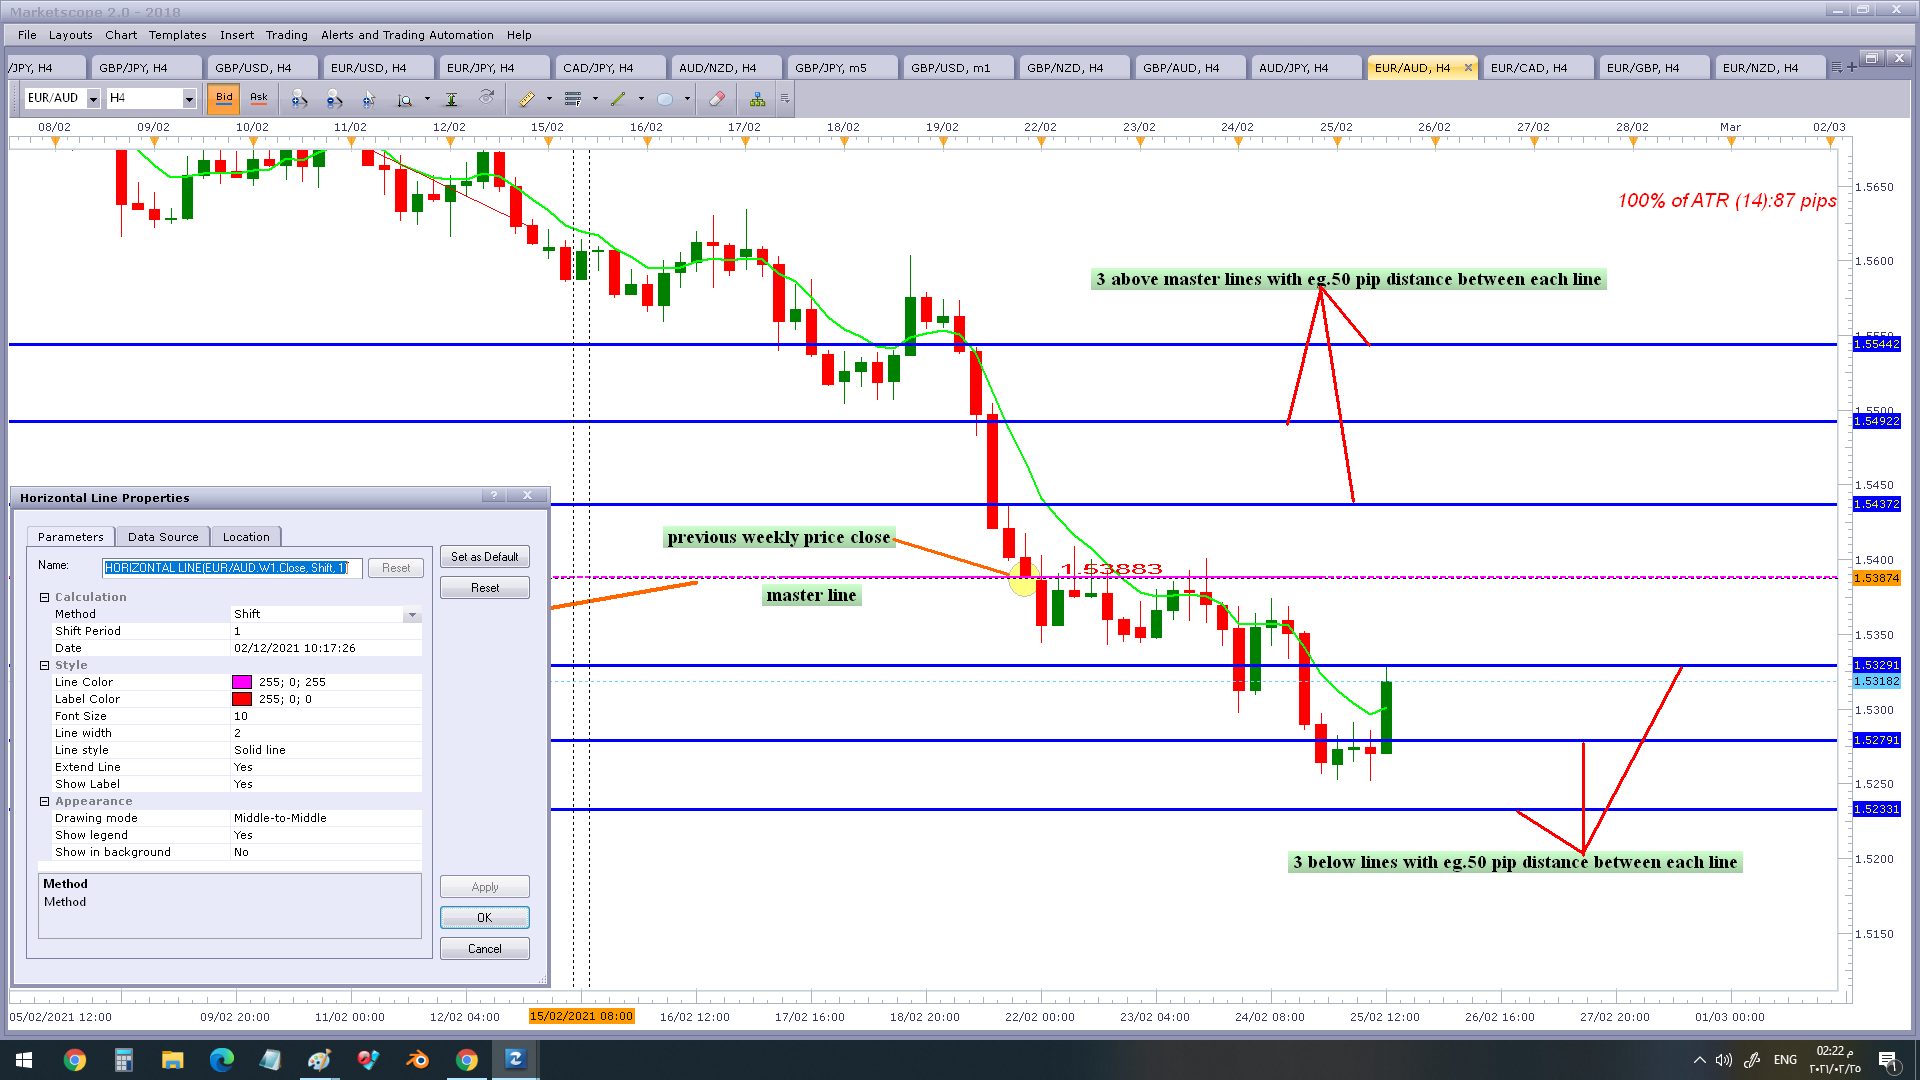Switch to the Data Source tab
Viewport: 1920px width, 1080px height.
163,537
